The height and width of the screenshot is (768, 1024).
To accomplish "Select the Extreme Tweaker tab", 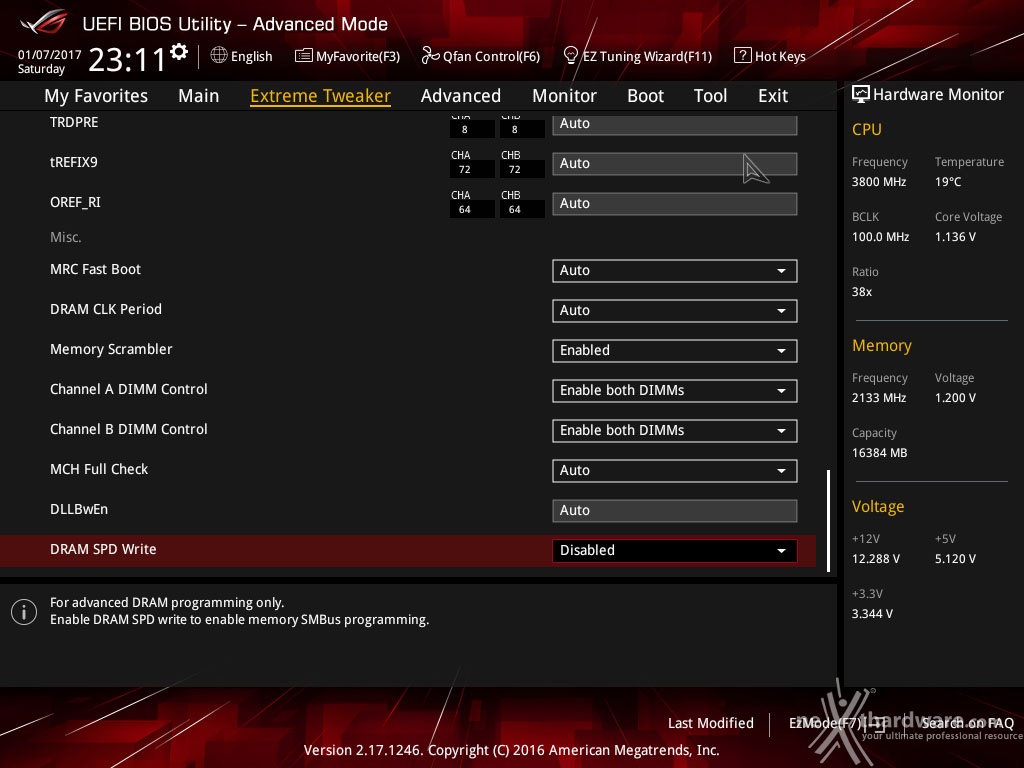I will [x=321, y=95].
